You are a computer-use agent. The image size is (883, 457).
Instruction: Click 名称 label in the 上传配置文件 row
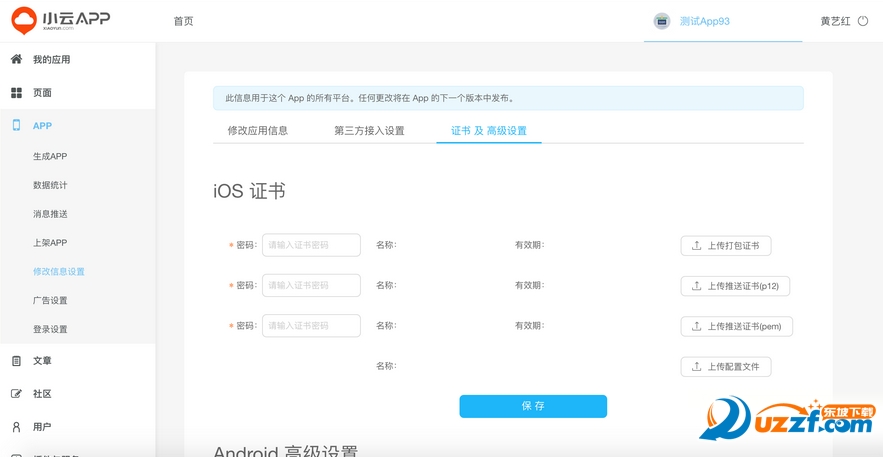[386, 366]
